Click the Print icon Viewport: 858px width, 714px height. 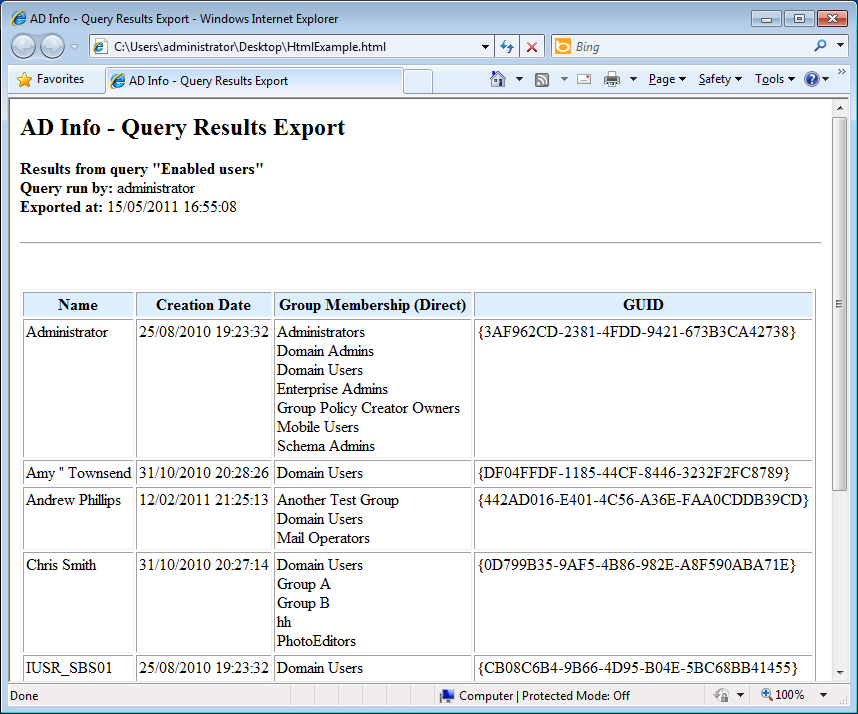[x=612, y=80]
